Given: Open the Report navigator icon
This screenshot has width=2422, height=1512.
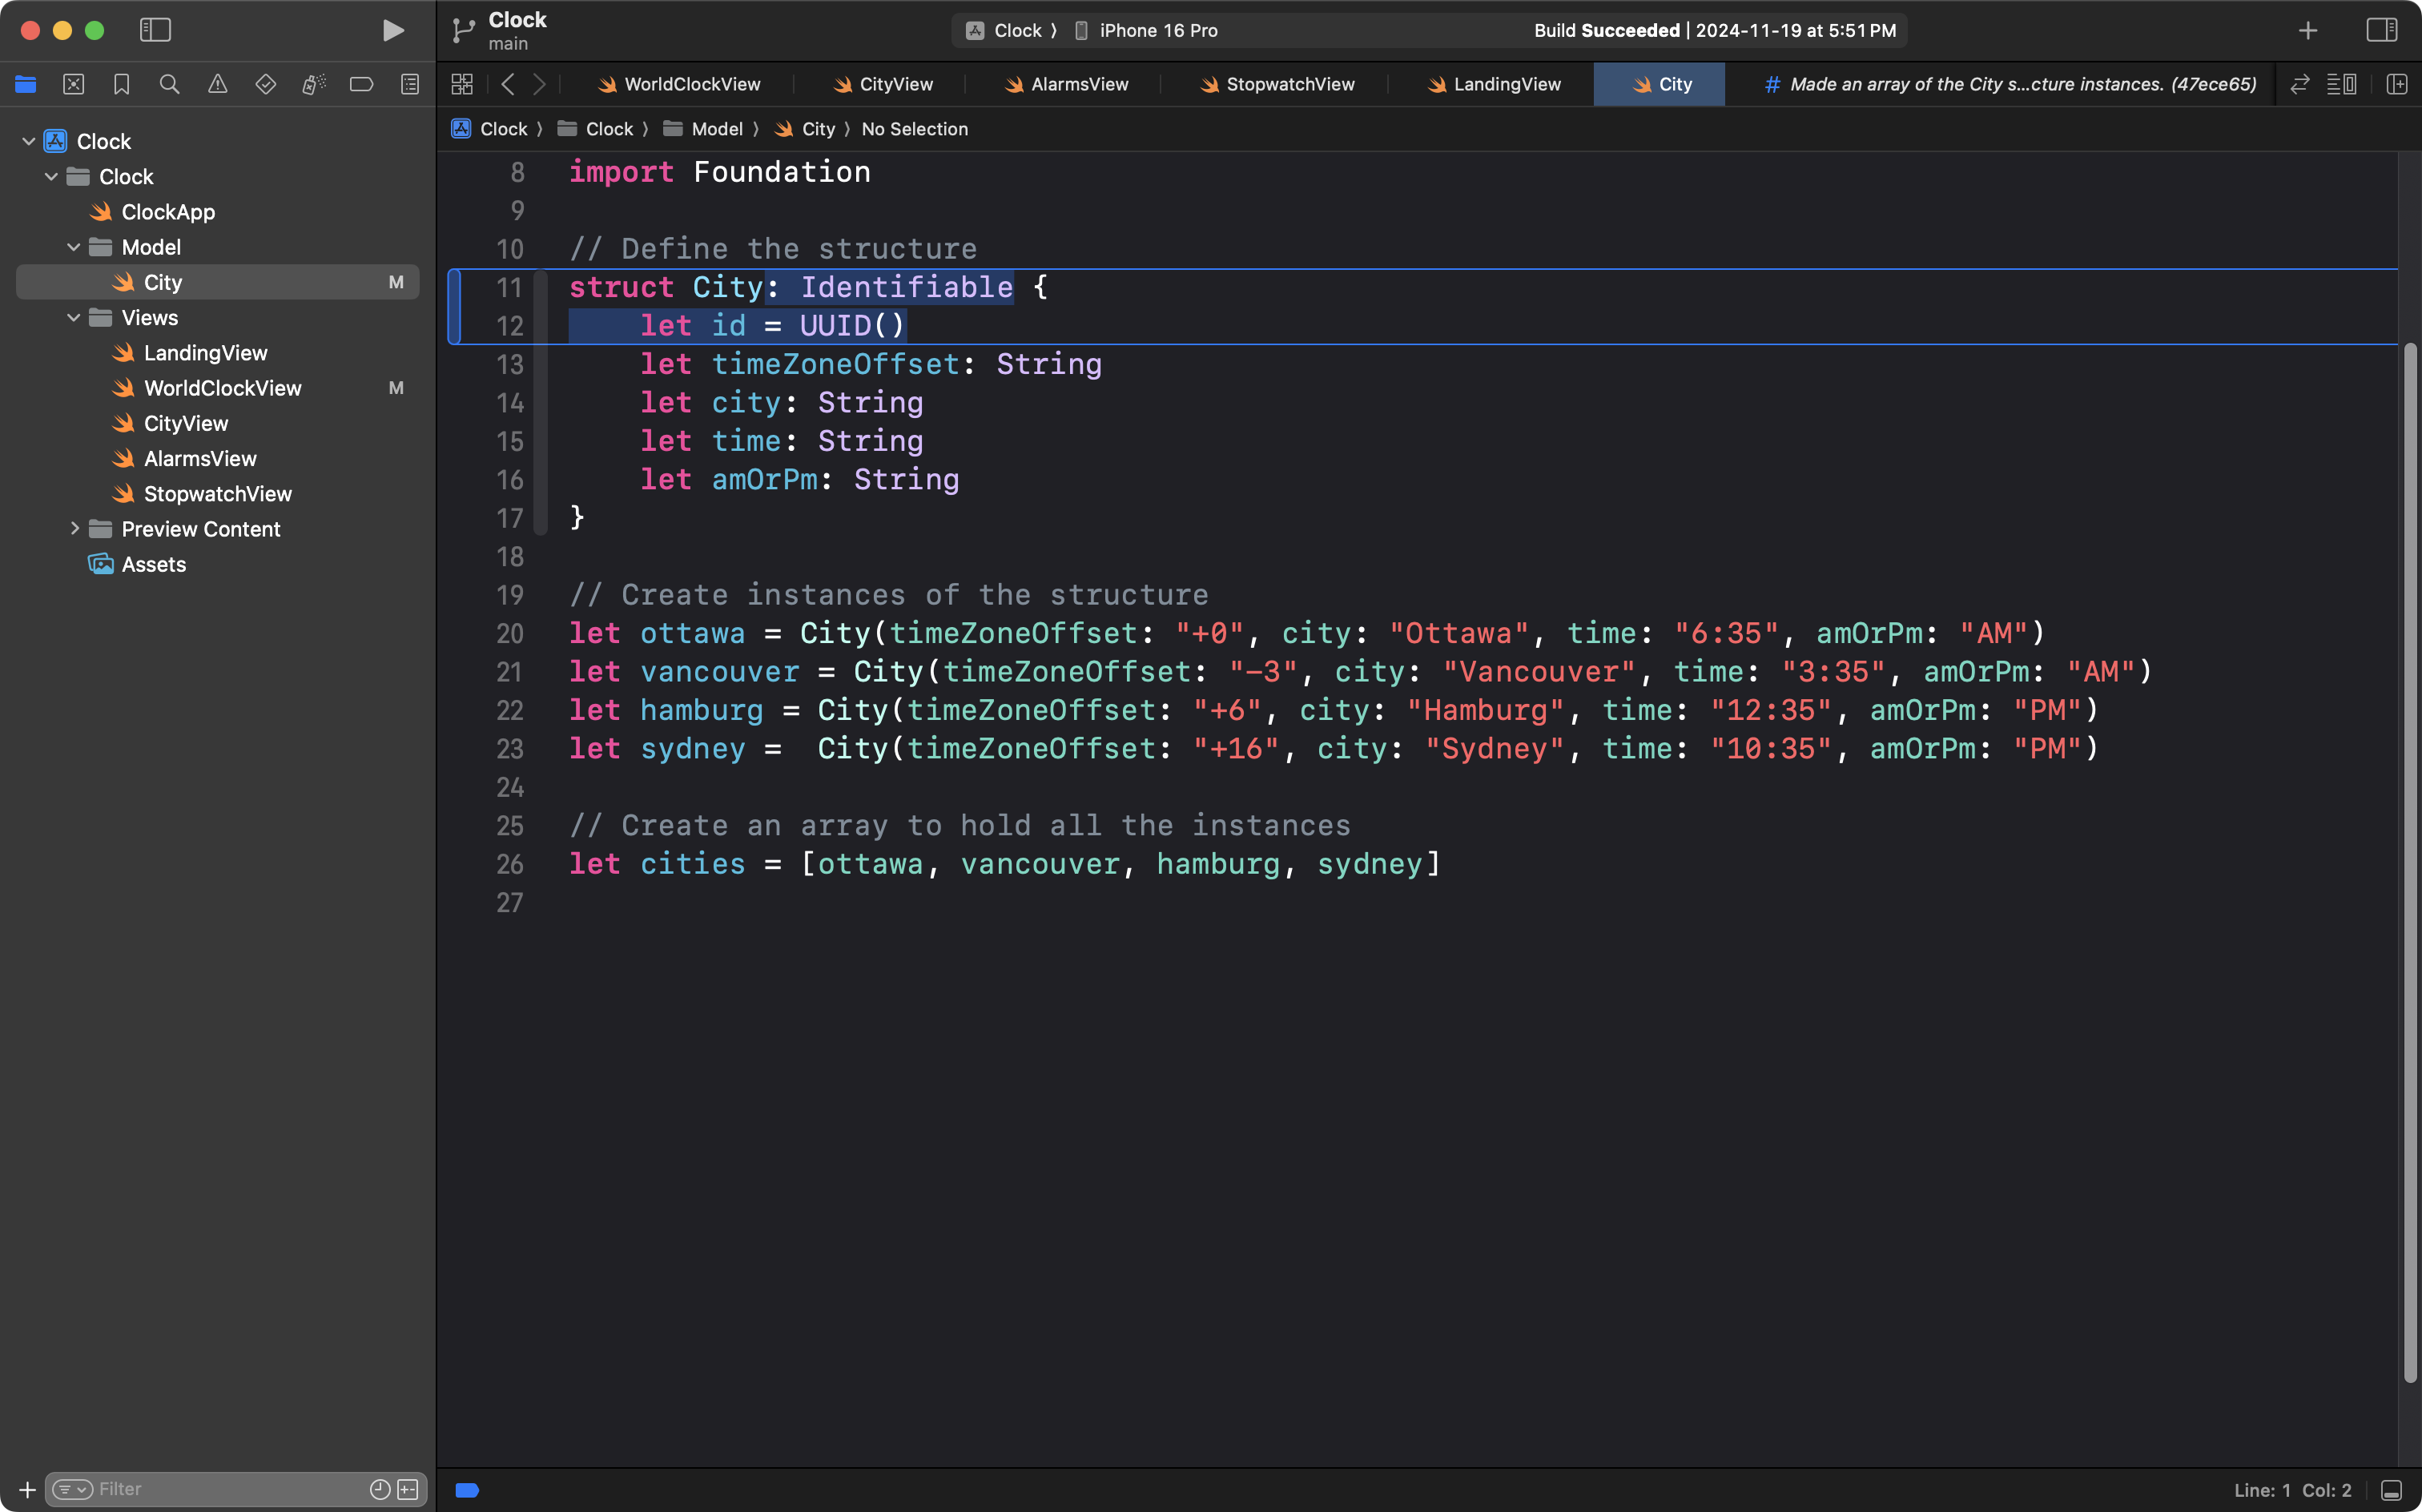Looking at the screenshot, I should (x=409, y=84).
